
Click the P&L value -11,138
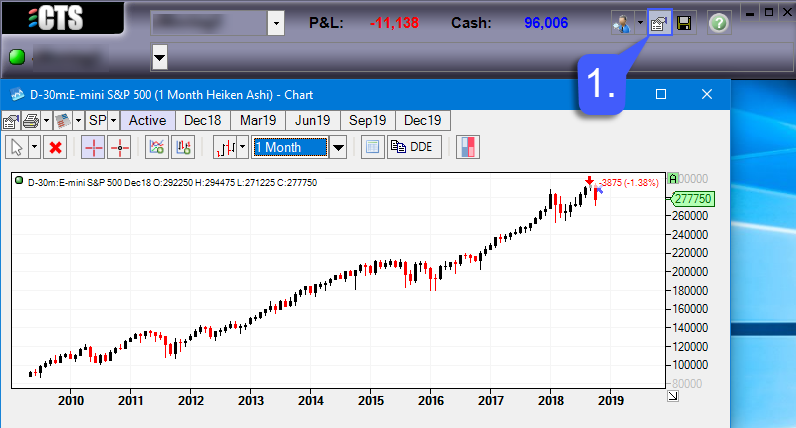click(x=394, y=23)
